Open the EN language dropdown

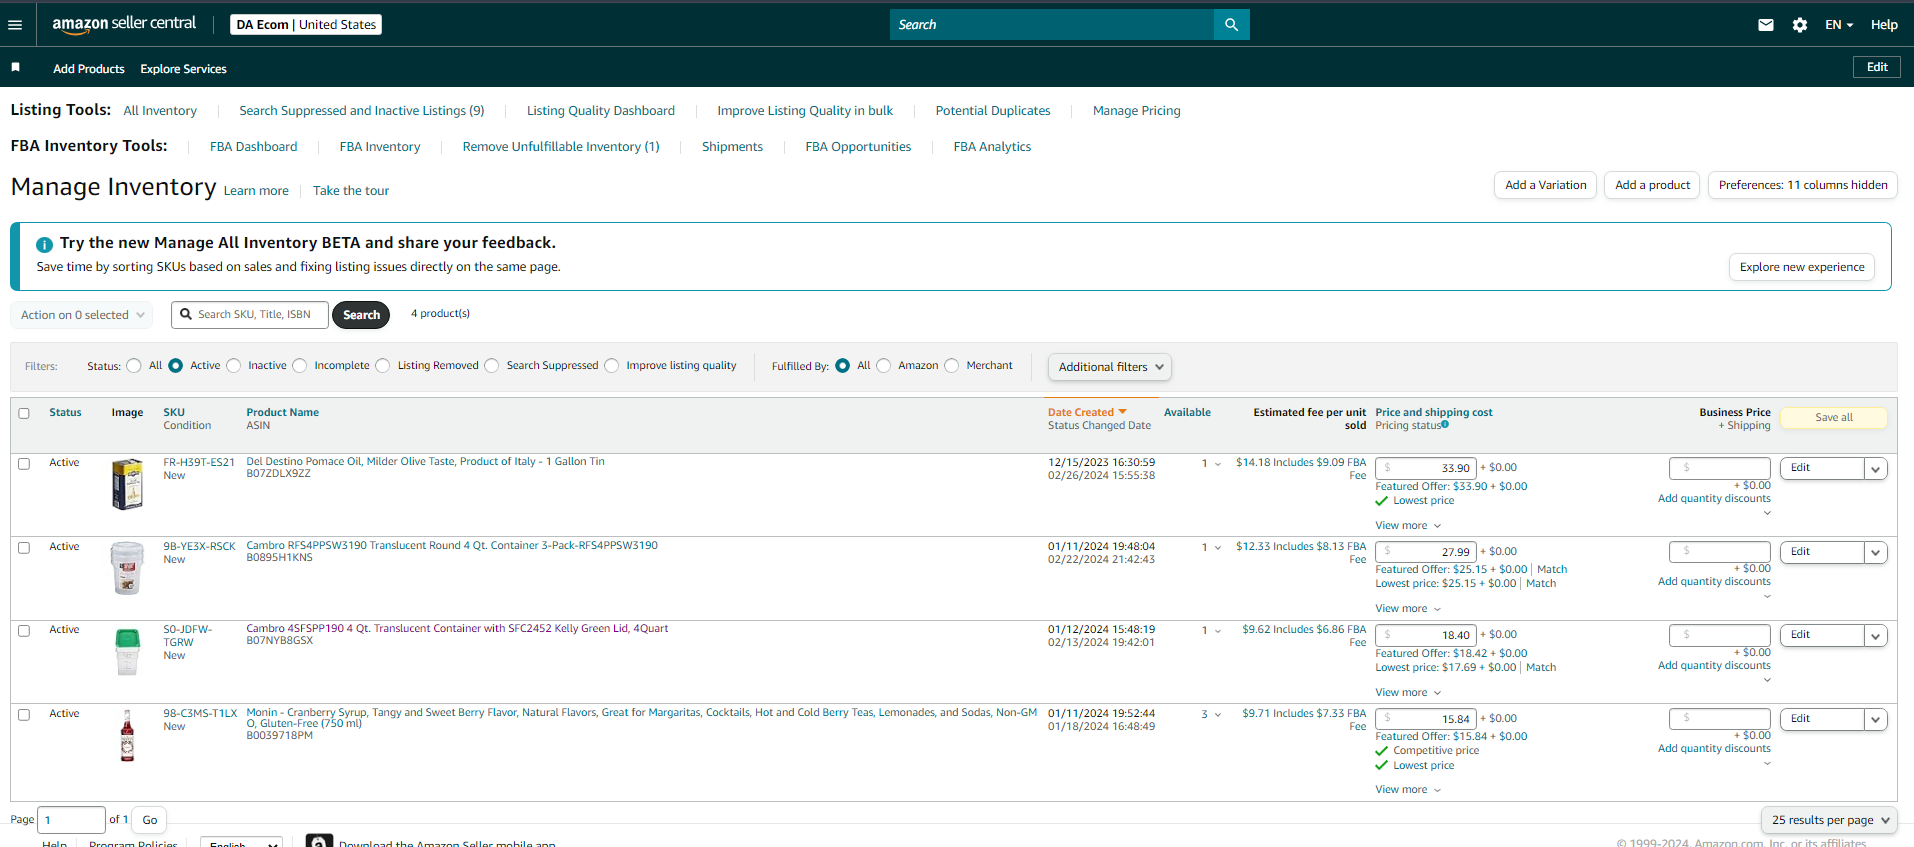pos(1839,25)
